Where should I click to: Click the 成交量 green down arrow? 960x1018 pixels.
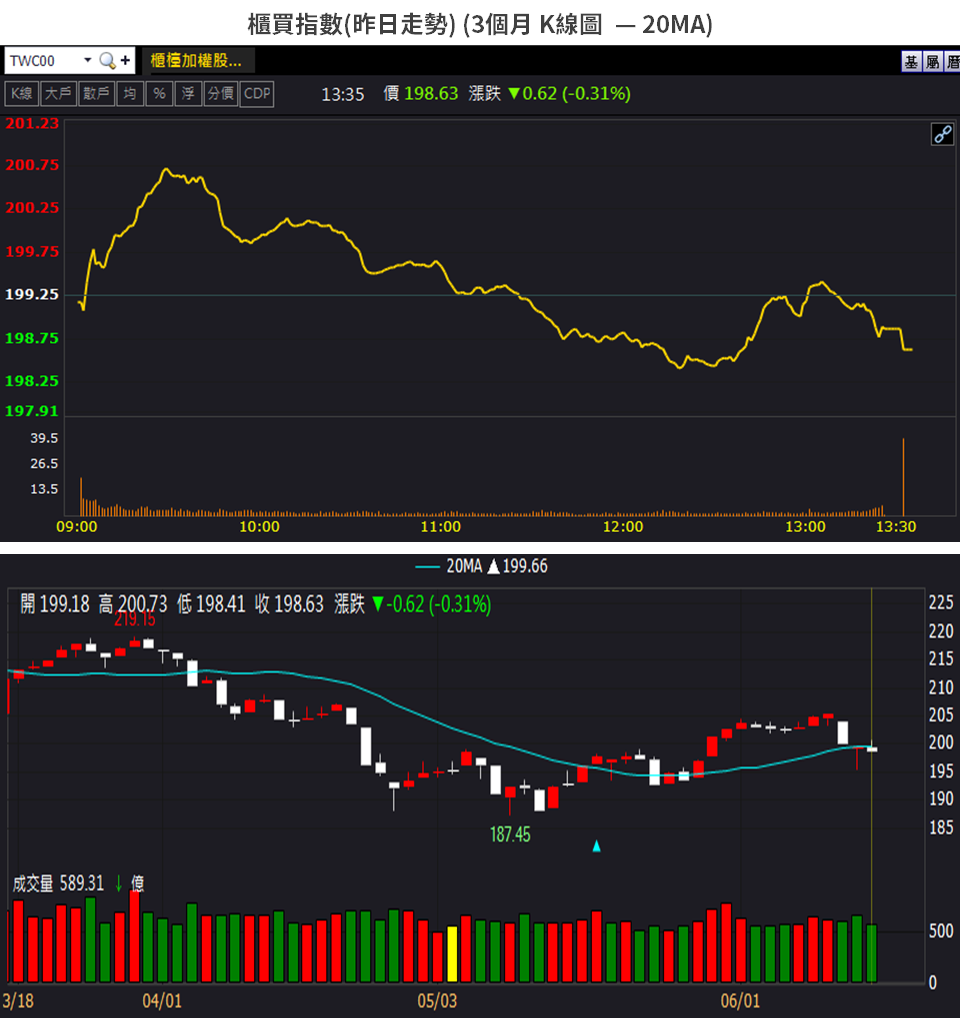(x=118, y=883)
